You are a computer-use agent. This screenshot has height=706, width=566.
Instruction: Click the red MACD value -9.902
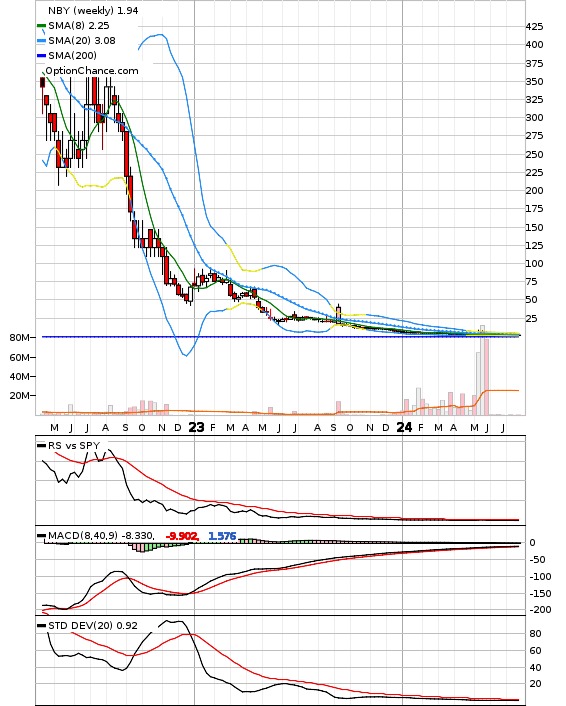pyautogui.click(x=182, y=536)
